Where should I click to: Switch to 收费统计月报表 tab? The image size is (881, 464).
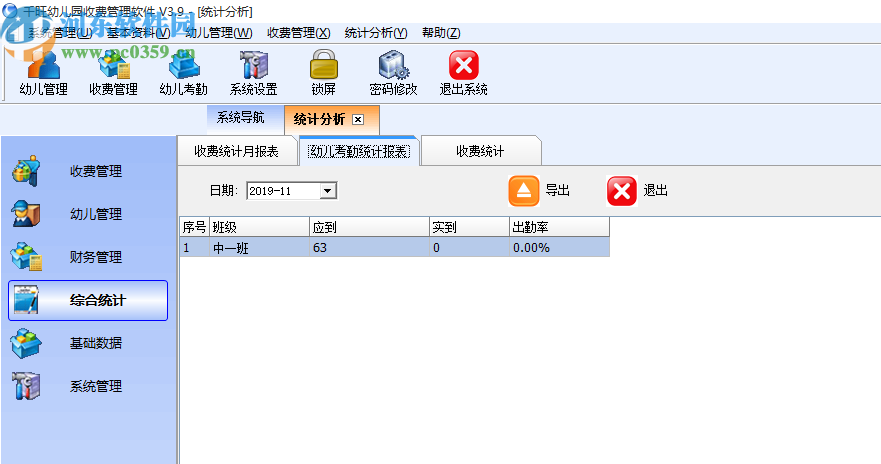tap(237, 151)
